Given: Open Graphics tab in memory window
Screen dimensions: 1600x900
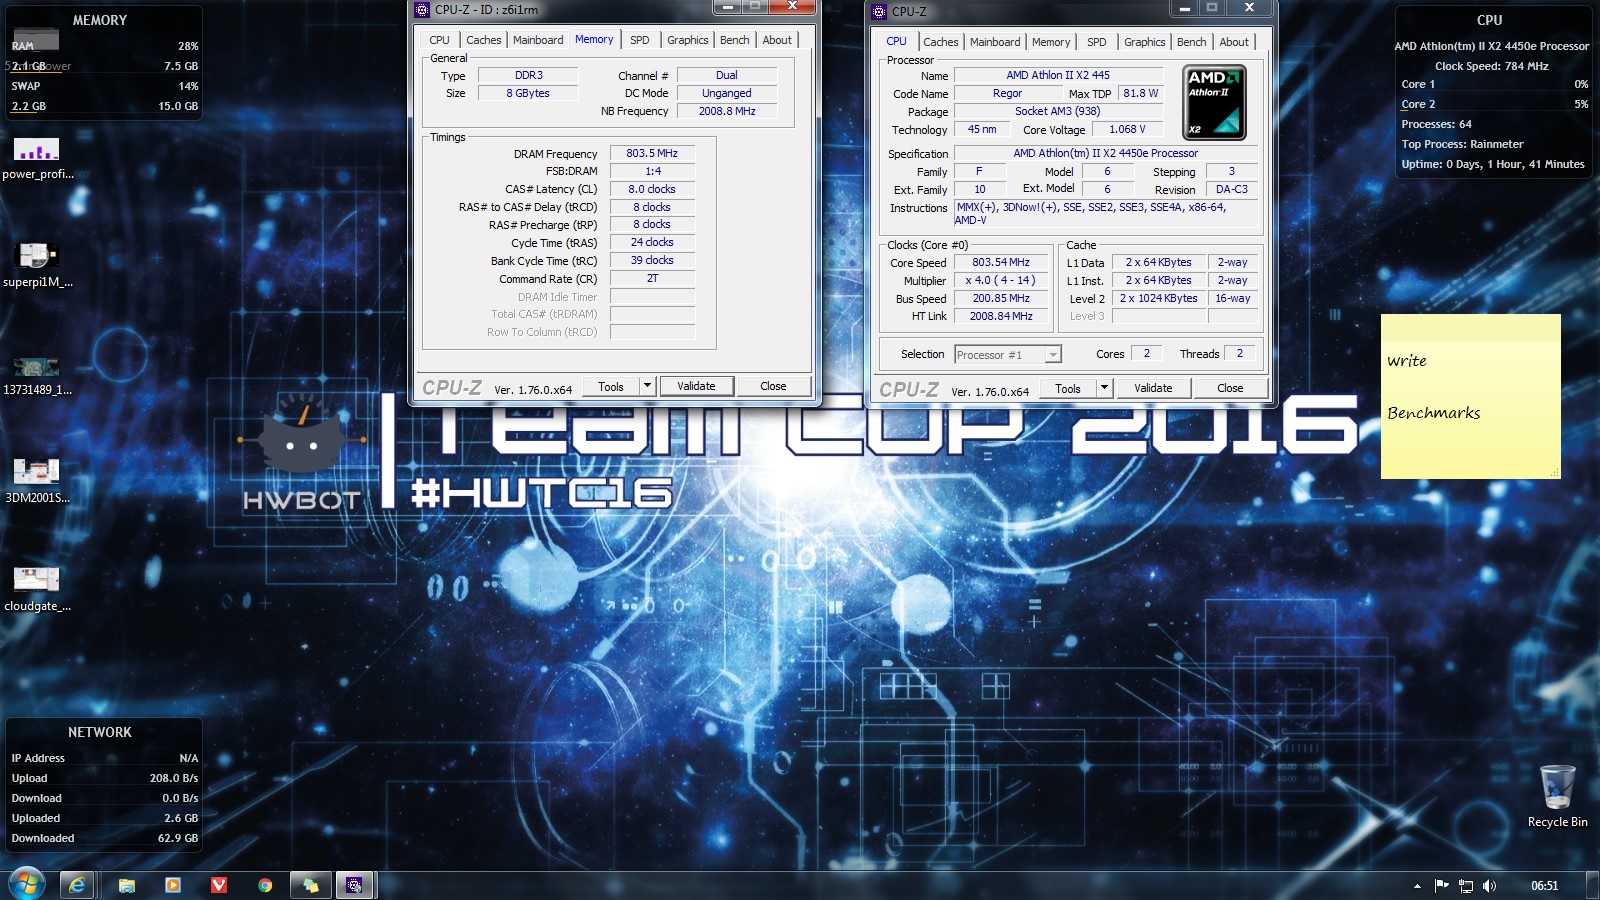Looking at the screenshot, I should tap(688, 40).
